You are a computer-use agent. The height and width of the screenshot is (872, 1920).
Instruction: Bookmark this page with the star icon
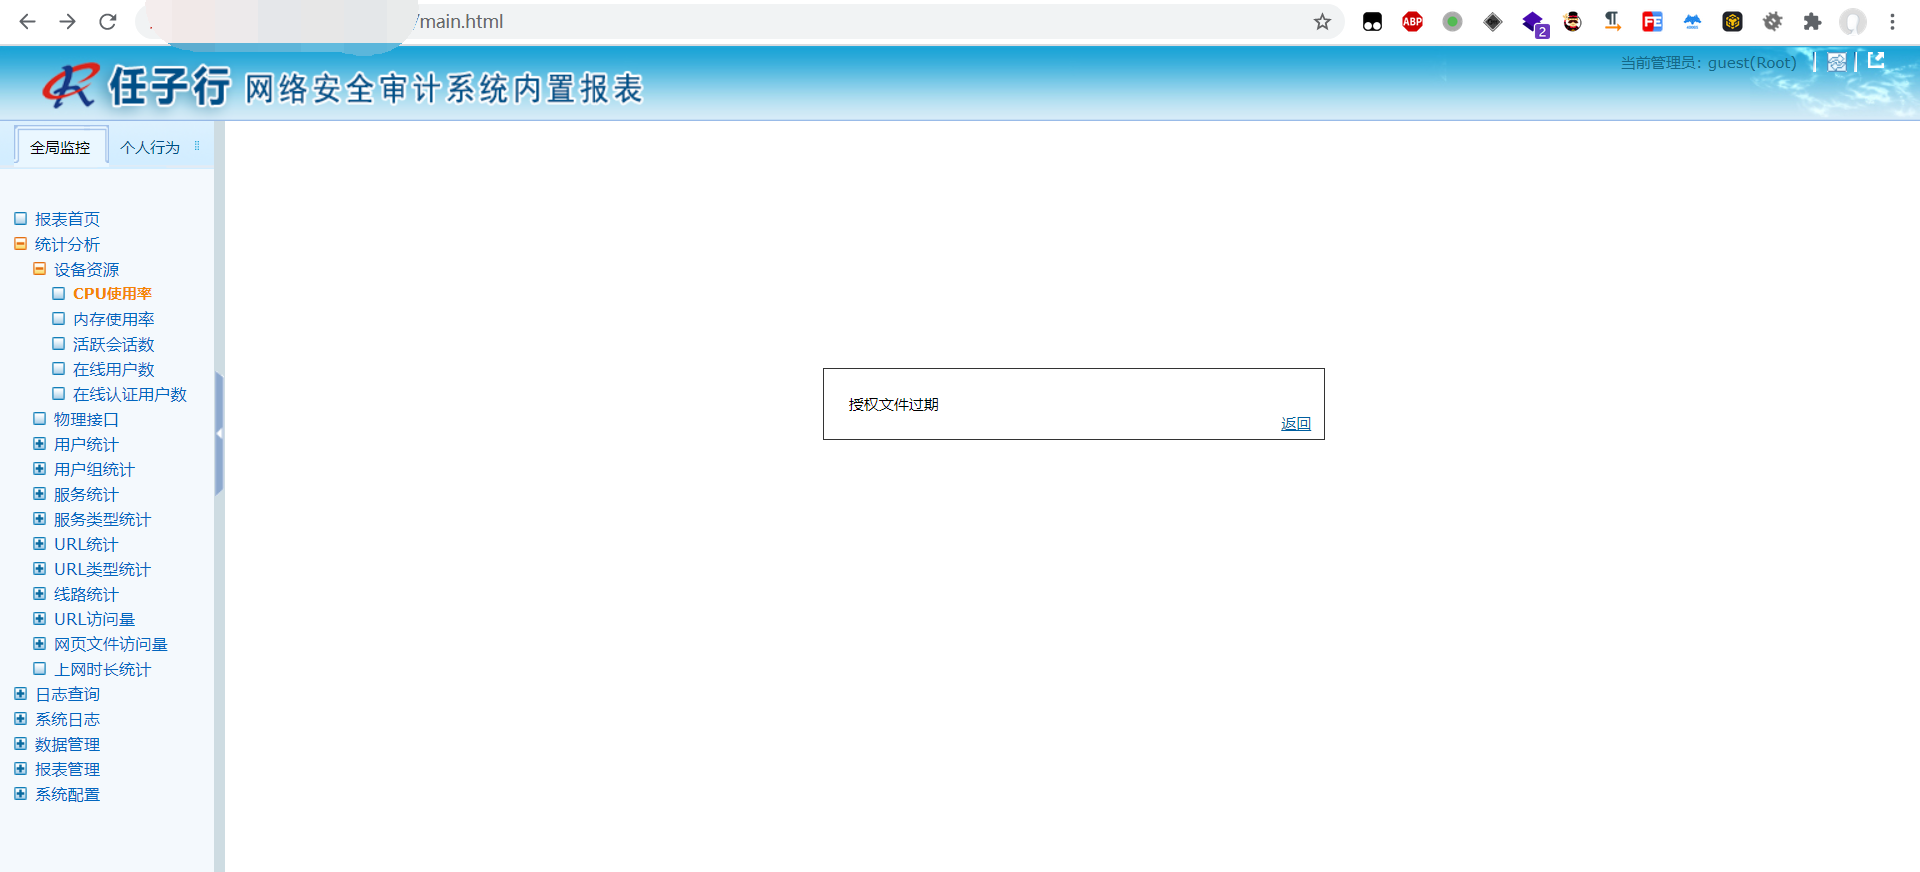pos(1322,22)
